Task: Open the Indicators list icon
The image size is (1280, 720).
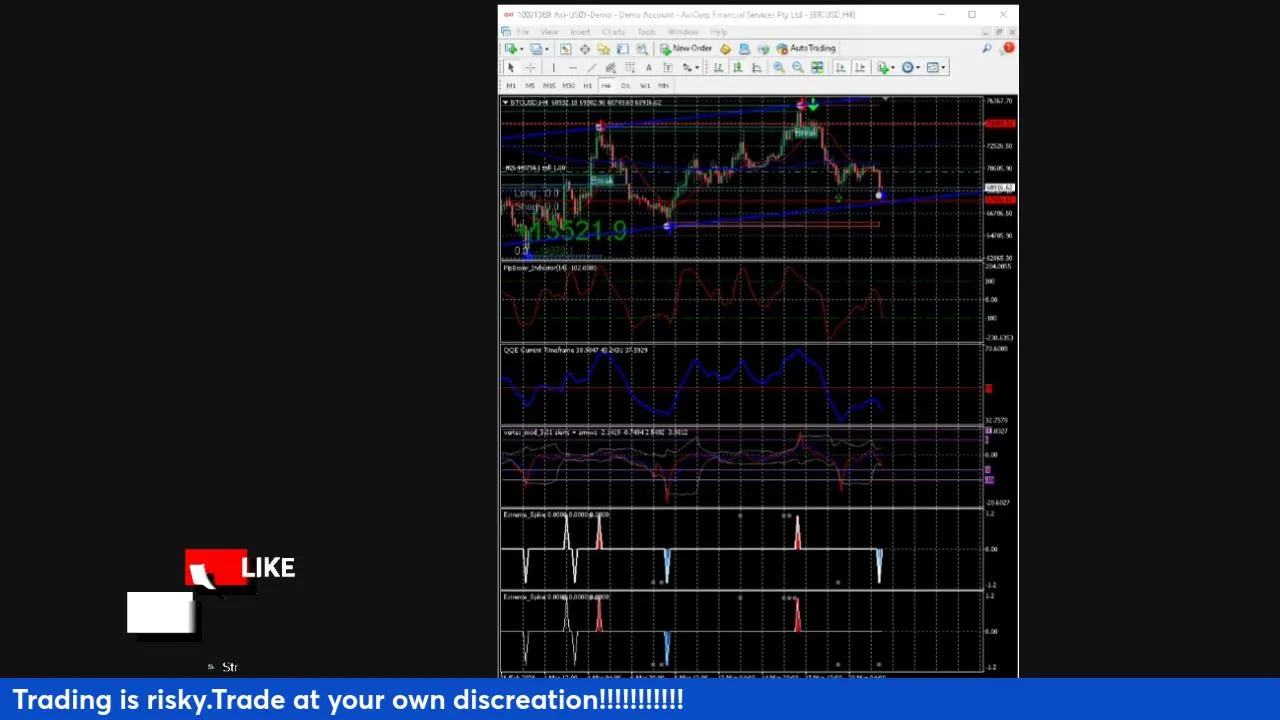Action: (882, 67)
